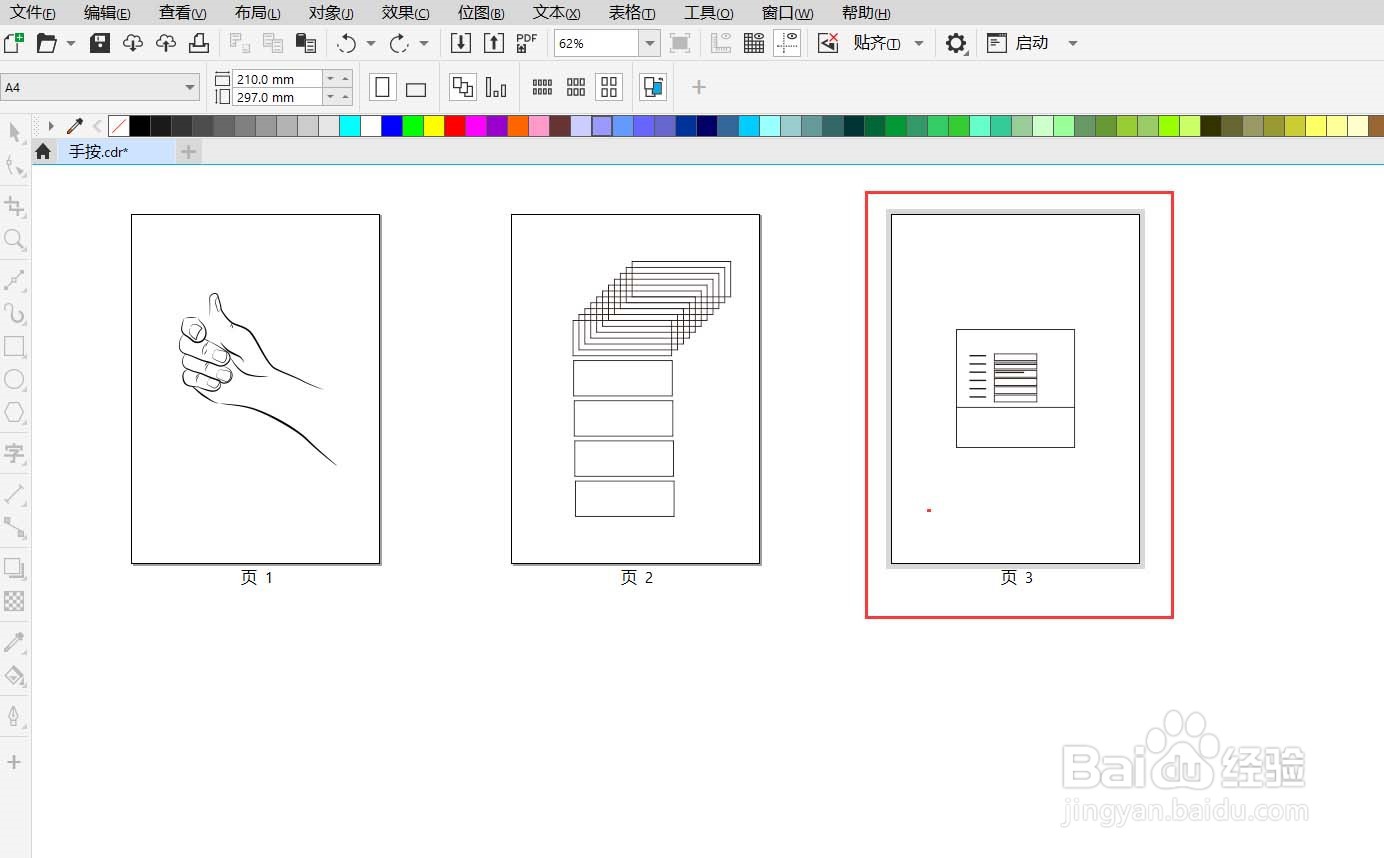Select the 页 2 thumbnail with rectangles

(x=636, y=389)
